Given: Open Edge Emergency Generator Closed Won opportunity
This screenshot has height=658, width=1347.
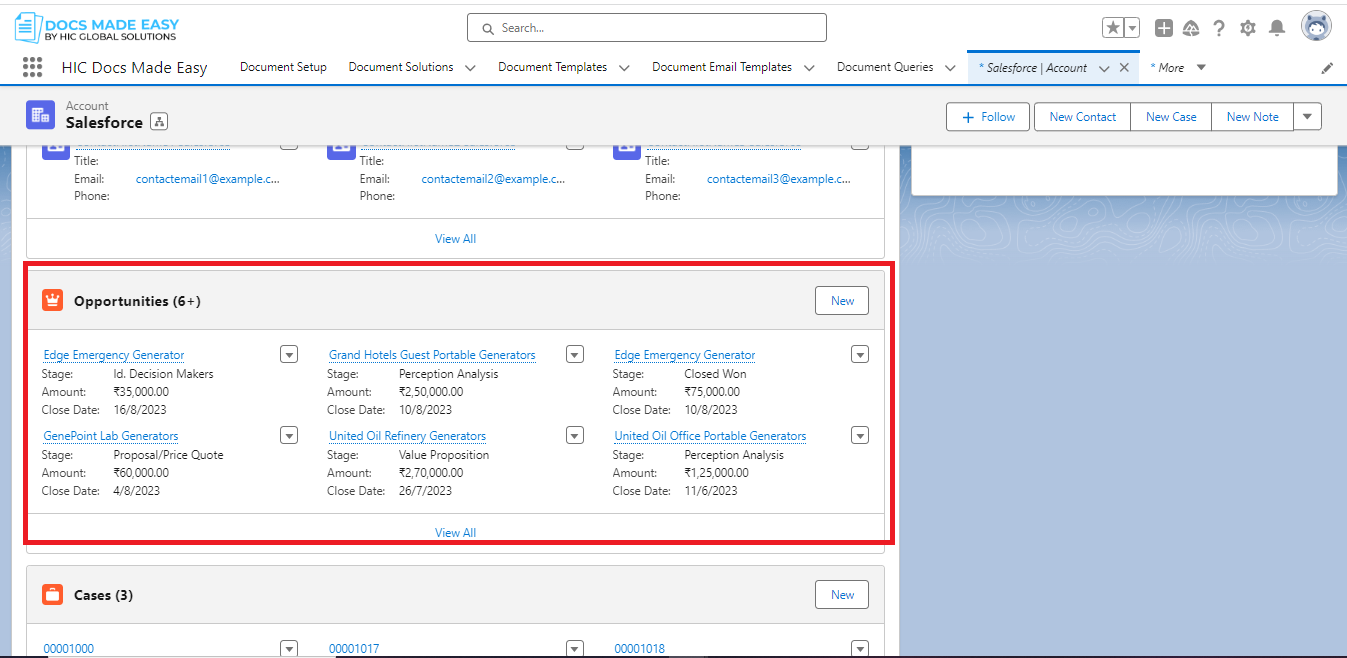Looking at the screenshot, I should 685,355.
